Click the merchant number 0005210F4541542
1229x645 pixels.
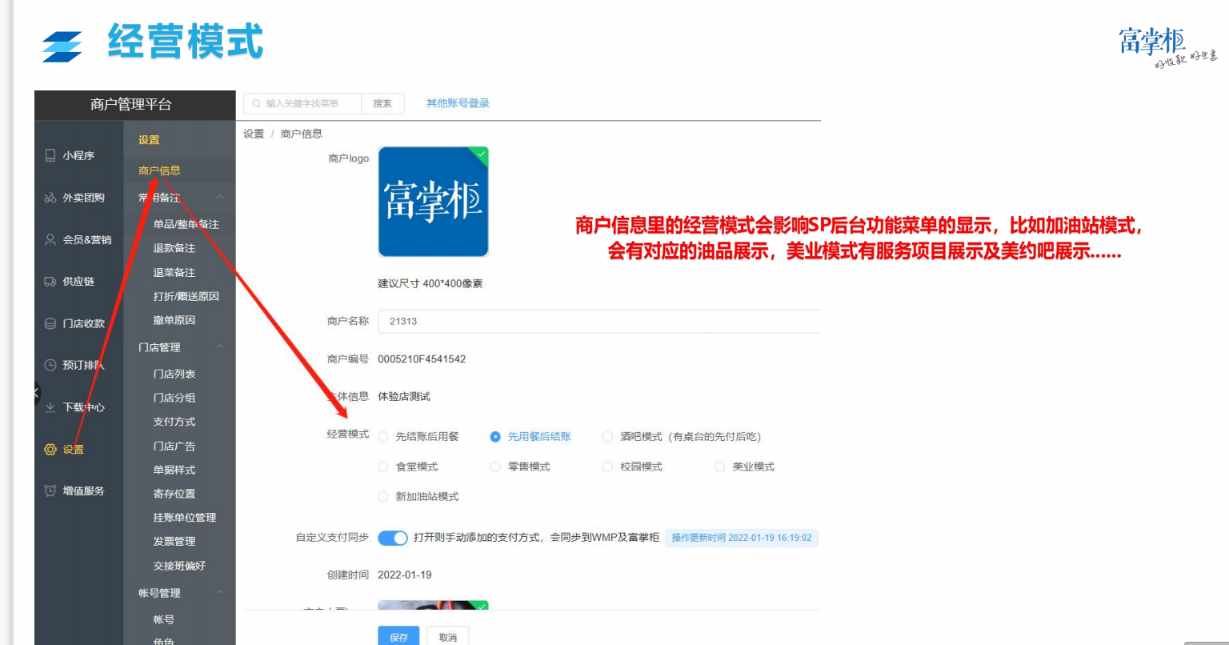422,359
